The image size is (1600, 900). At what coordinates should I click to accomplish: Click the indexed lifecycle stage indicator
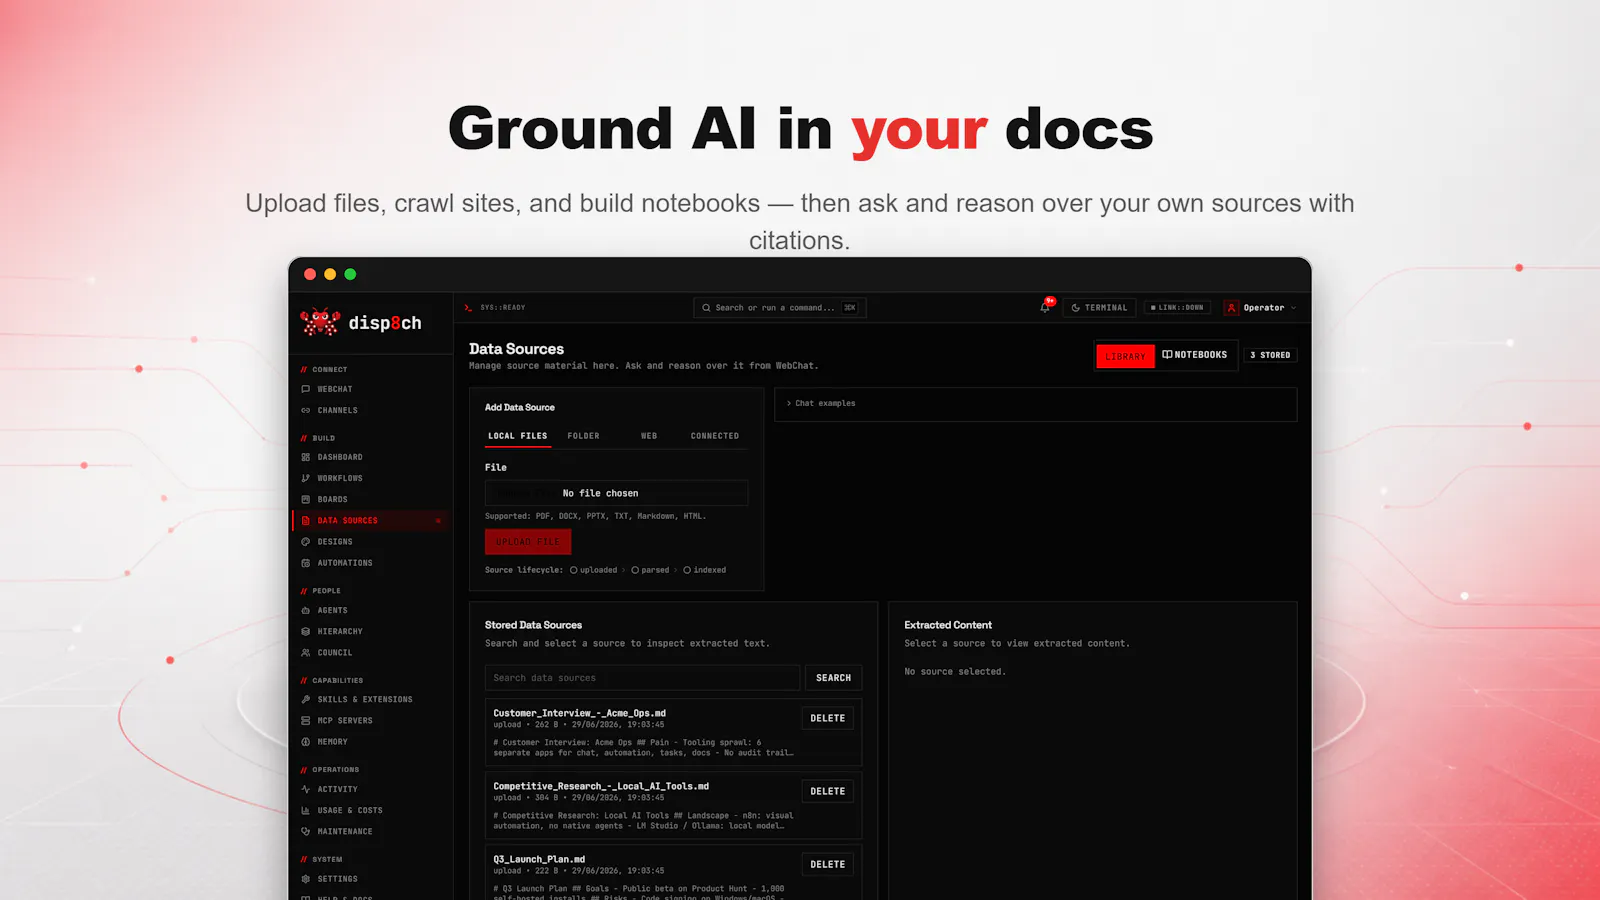[705, 570]
